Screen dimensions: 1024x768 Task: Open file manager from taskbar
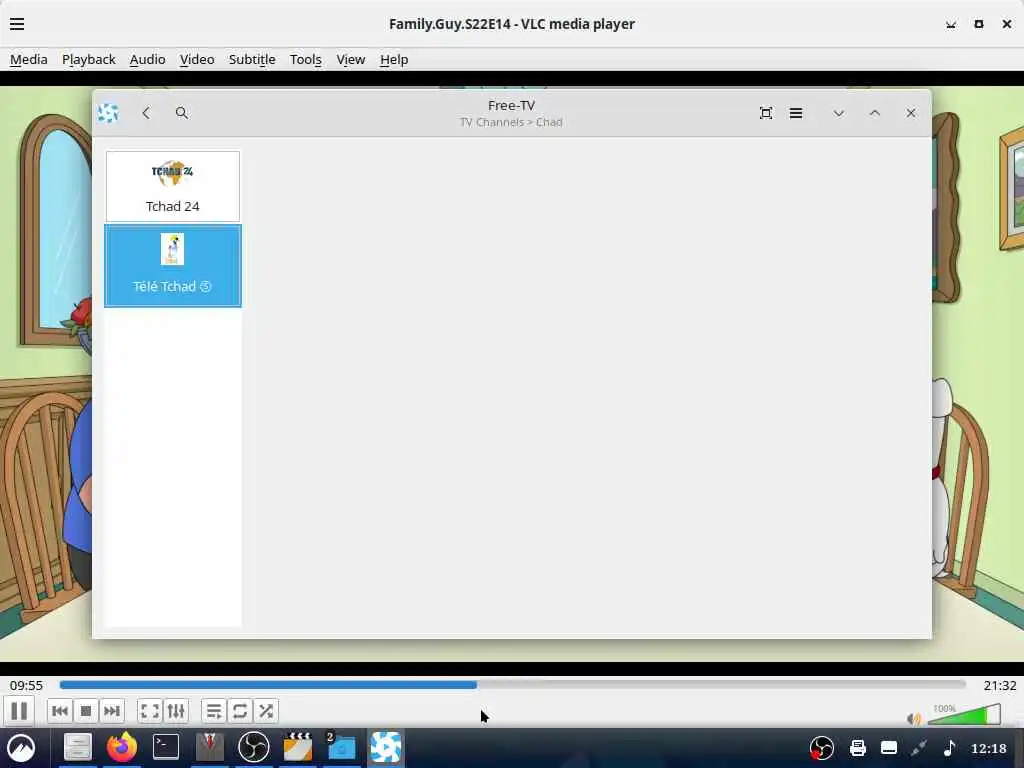[78, 747]
